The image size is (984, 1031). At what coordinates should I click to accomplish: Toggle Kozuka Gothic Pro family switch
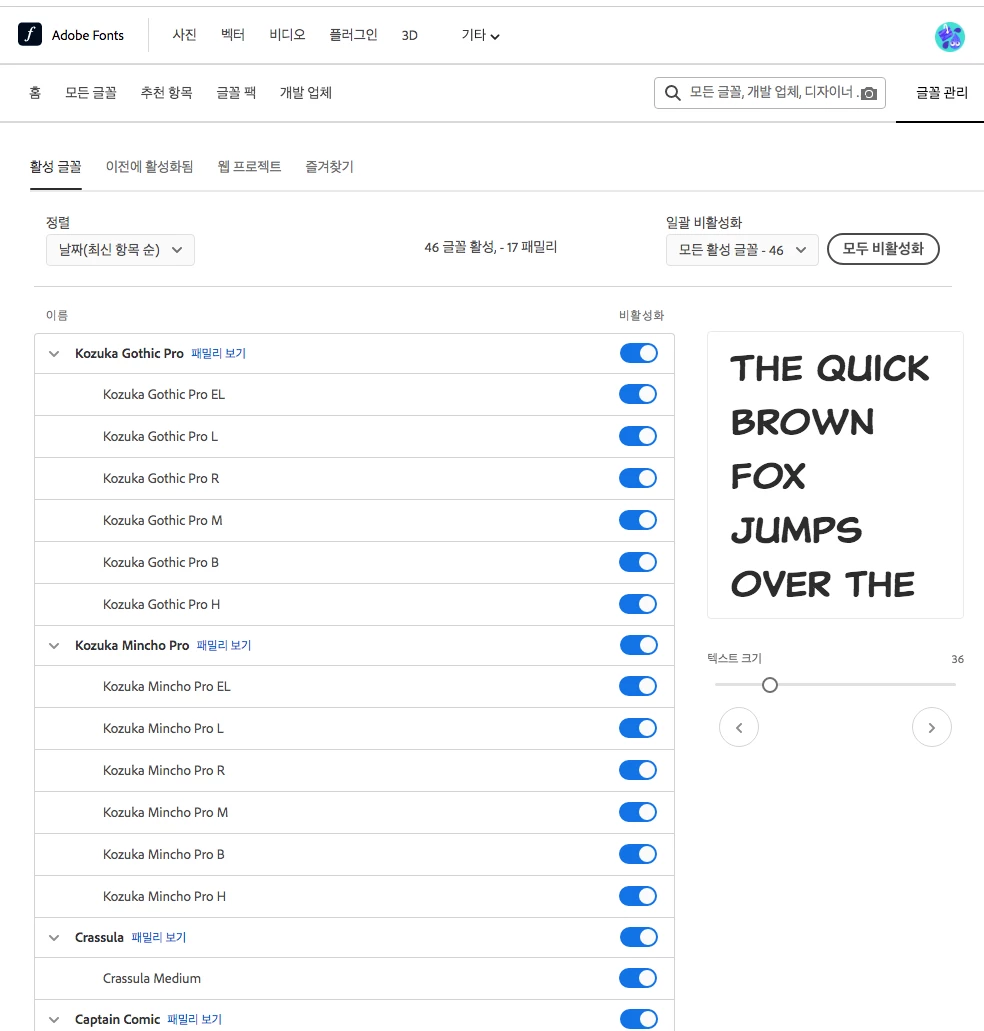638,353
